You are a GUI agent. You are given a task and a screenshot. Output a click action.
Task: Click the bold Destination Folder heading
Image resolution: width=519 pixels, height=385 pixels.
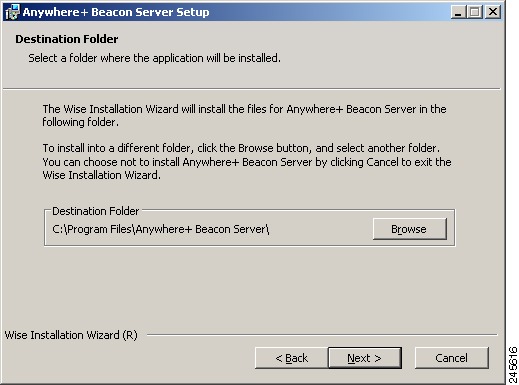point(67,39)
